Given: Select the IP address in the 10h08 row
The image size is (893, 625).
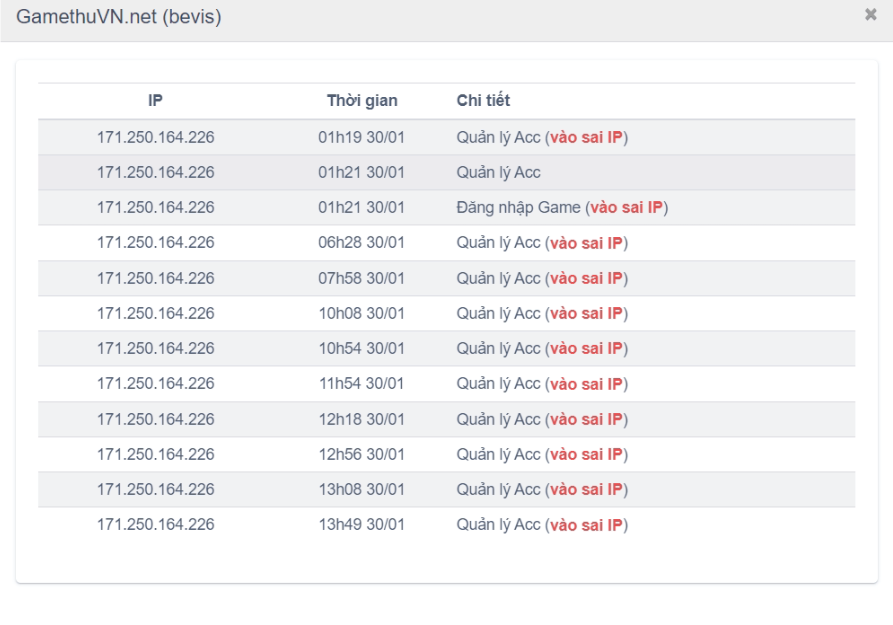Looking at the screenshot, I should pyautogui.click(x=155, y=313).
